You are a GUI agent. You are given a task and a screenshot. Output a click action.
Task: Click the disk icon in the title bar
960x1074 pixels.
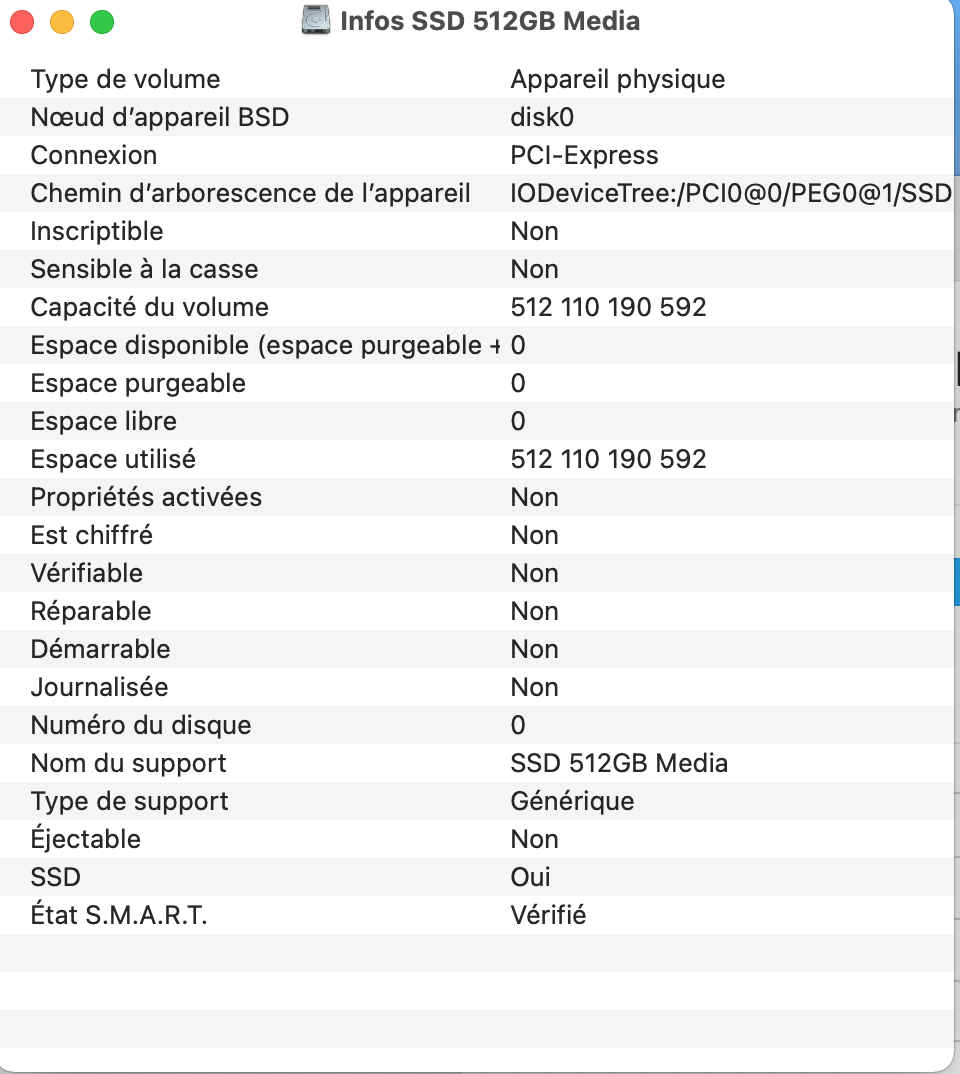coord(316,21)
